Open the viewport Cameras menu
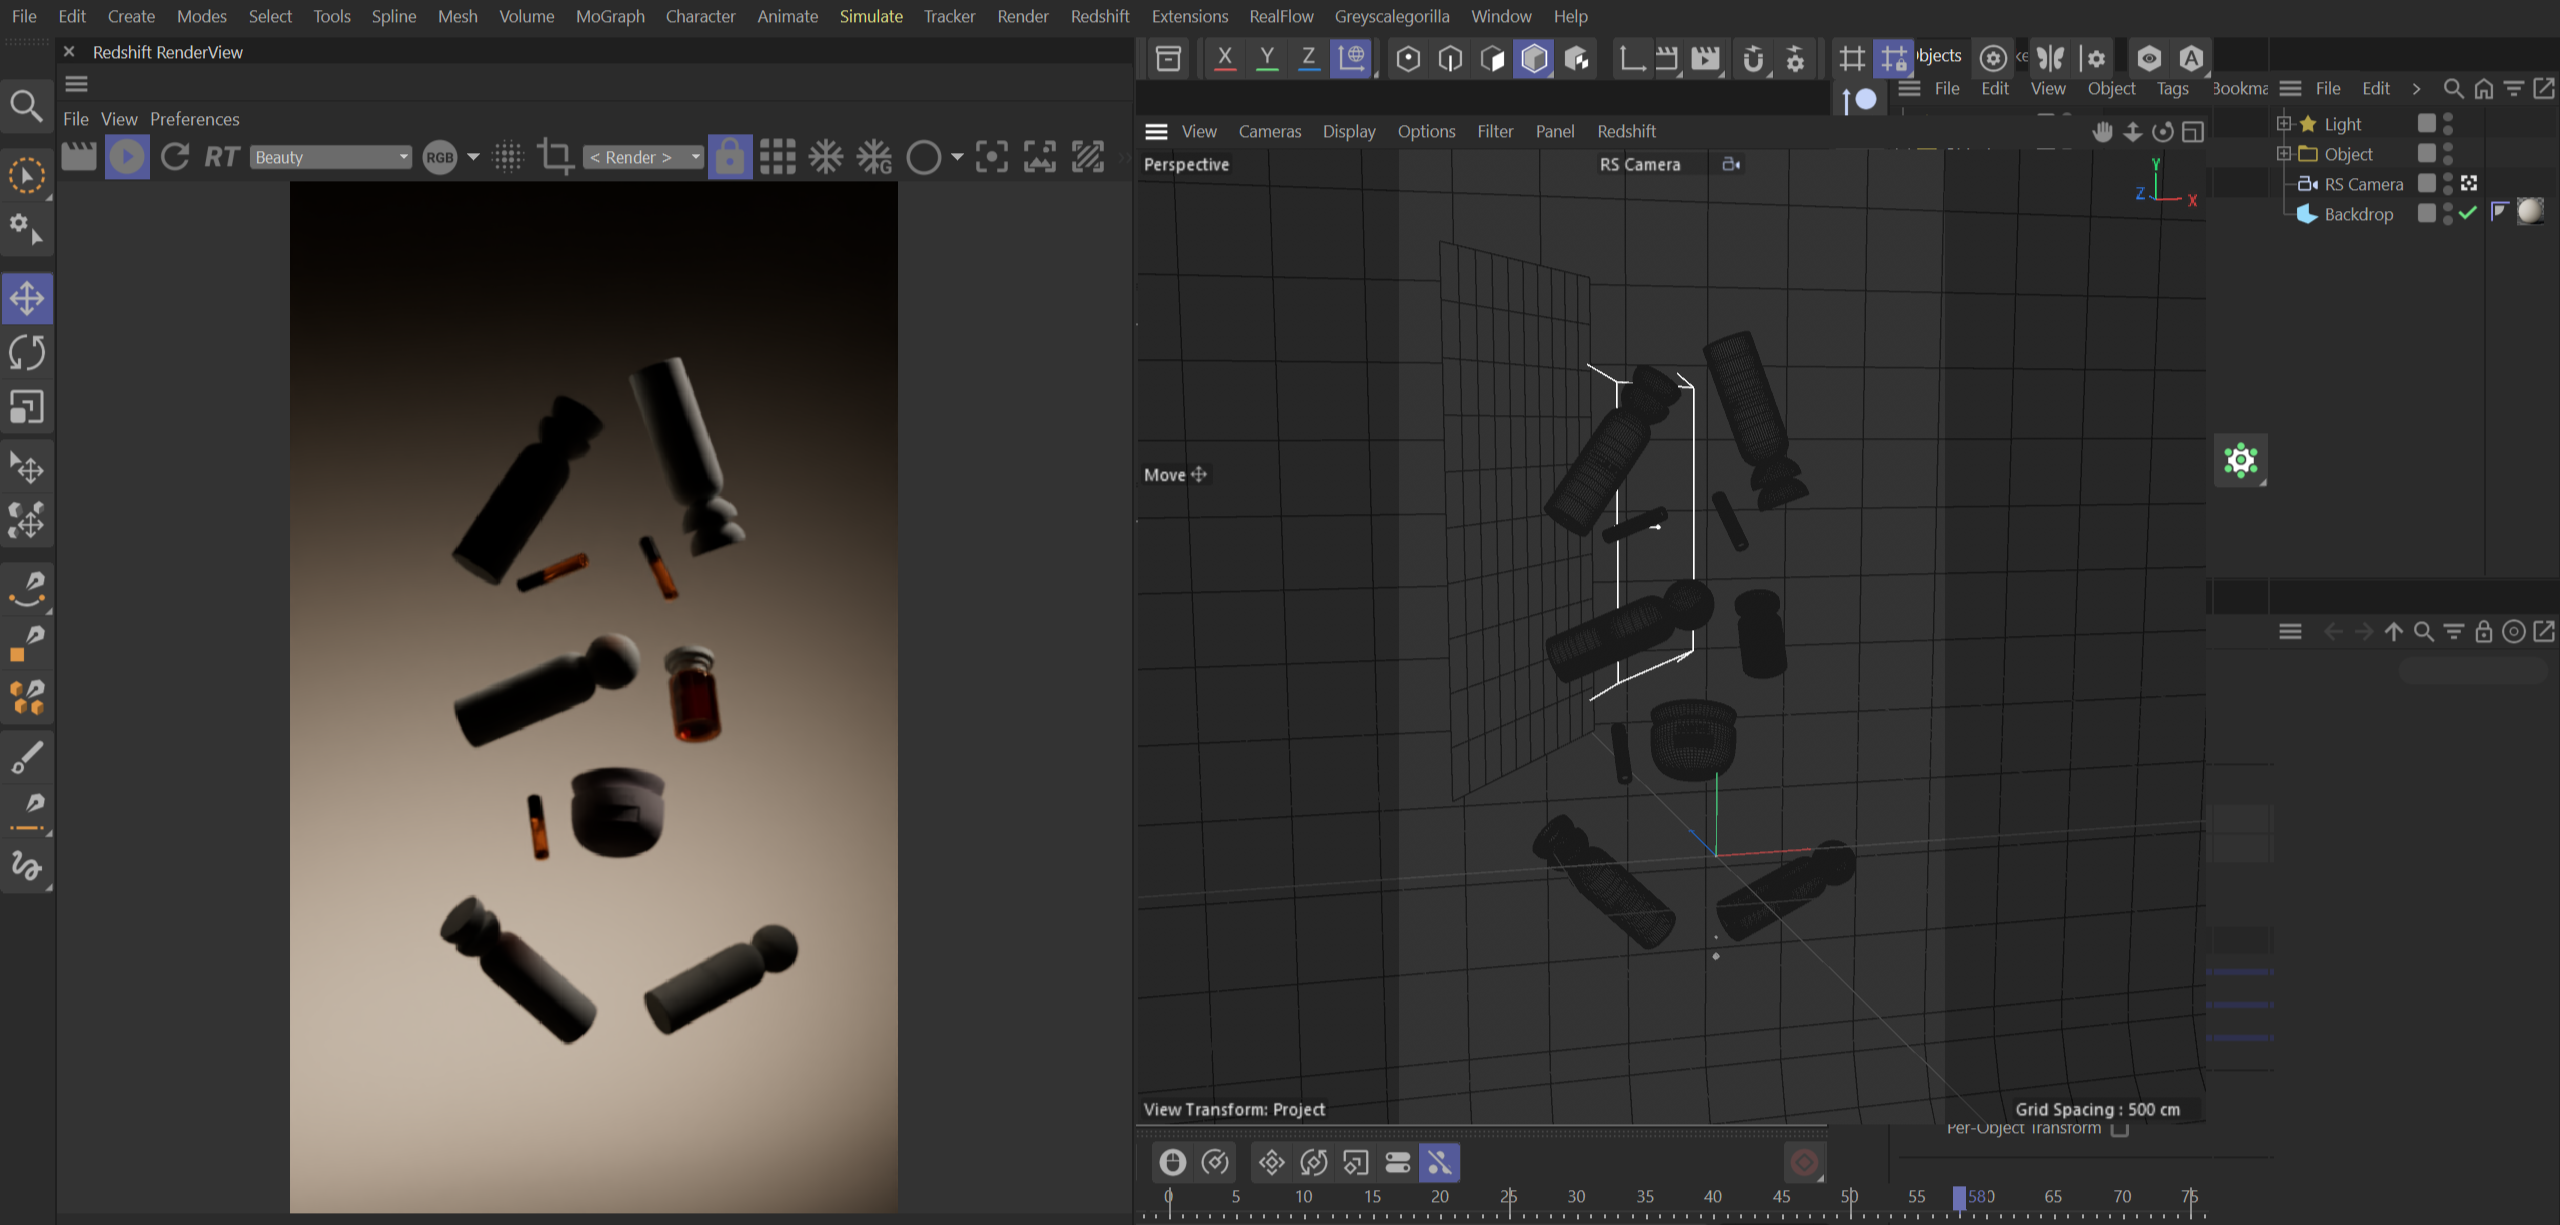Screen dimensions: 2560x1225 click(1269, 131)
